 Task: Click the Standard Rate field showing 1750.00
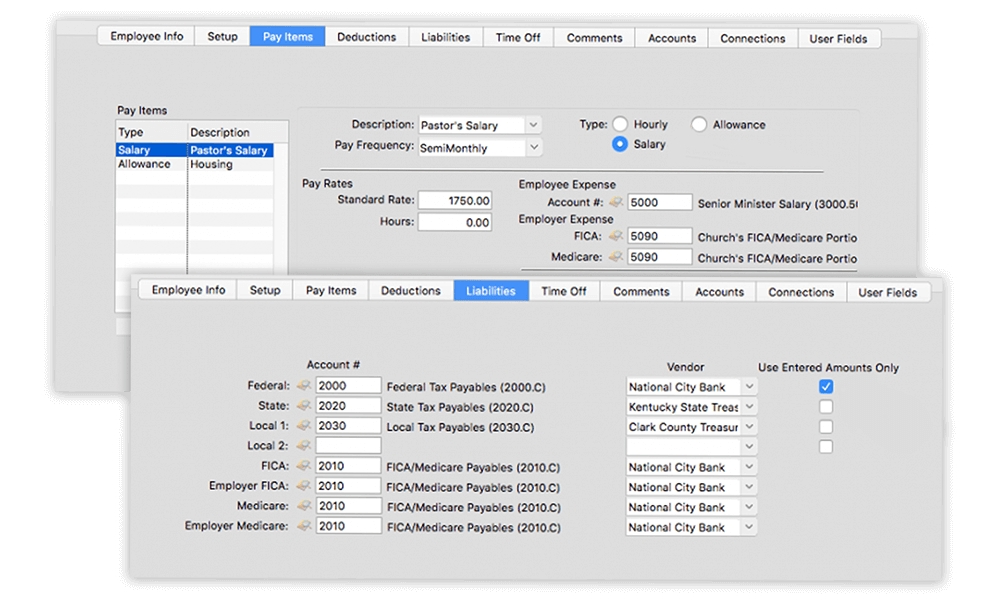click(455, 200)
